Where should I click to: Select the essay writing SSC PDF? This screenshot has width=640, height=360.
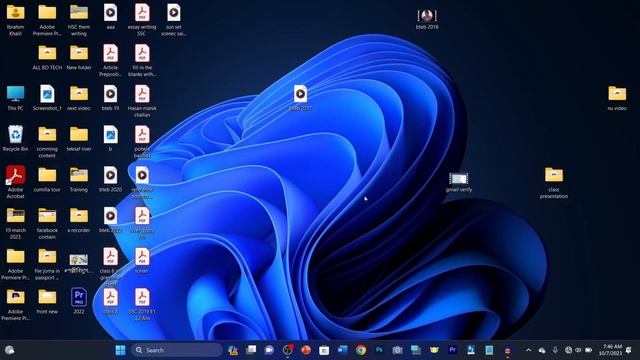(x=142, y=20)
